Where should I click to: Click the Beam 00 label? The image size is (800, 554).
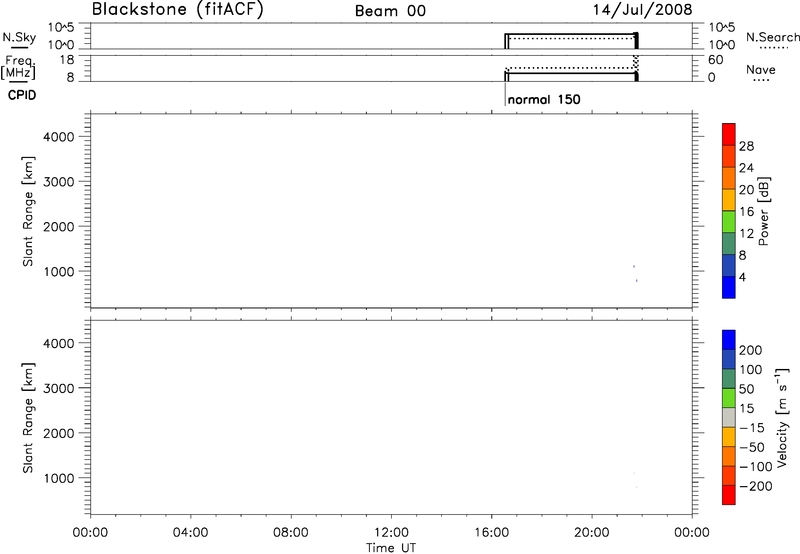tap(390, 11)
